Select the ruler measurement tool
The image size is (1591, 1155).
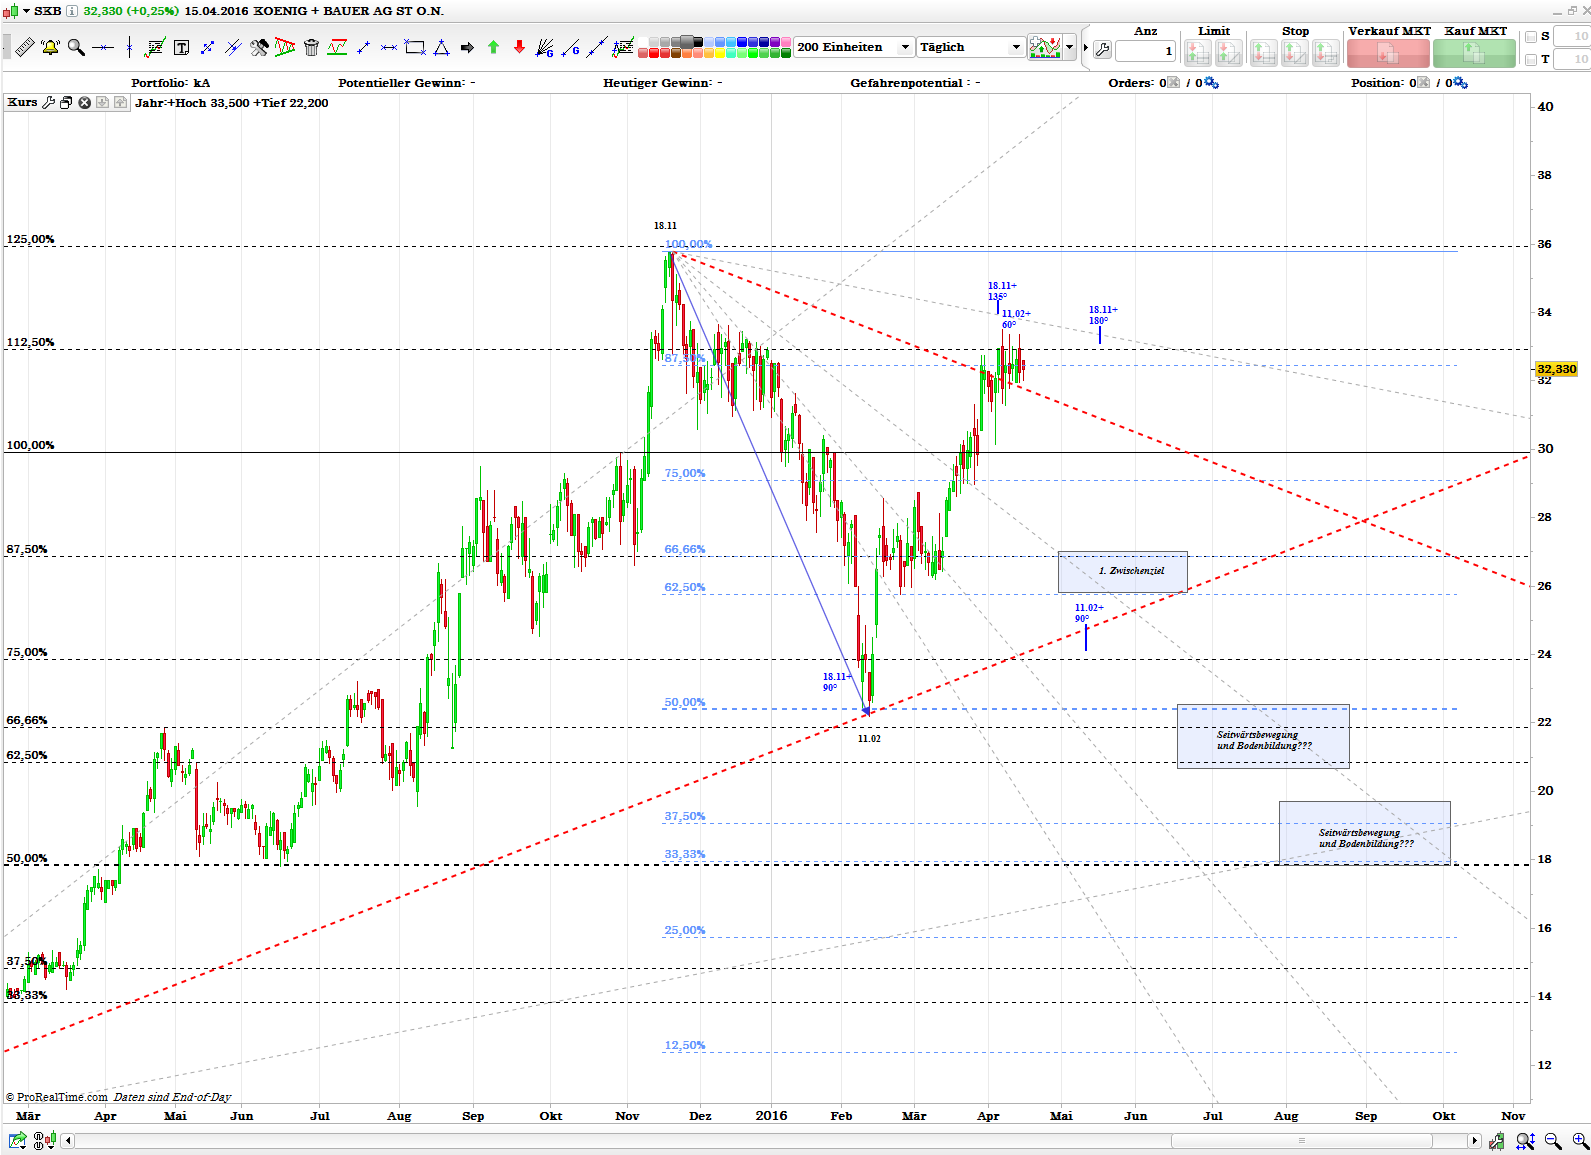point(25,47)
